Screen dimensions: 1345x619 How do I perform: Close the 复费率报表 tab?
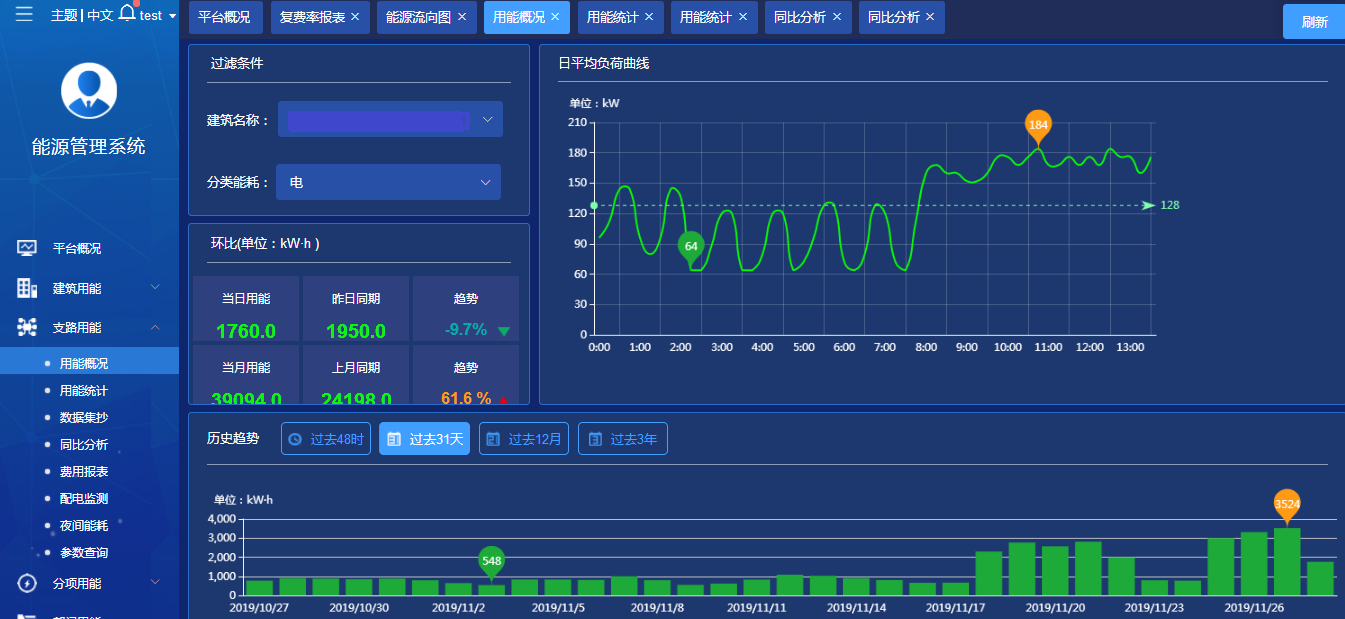pyautogui.click(x=355, y=17)
